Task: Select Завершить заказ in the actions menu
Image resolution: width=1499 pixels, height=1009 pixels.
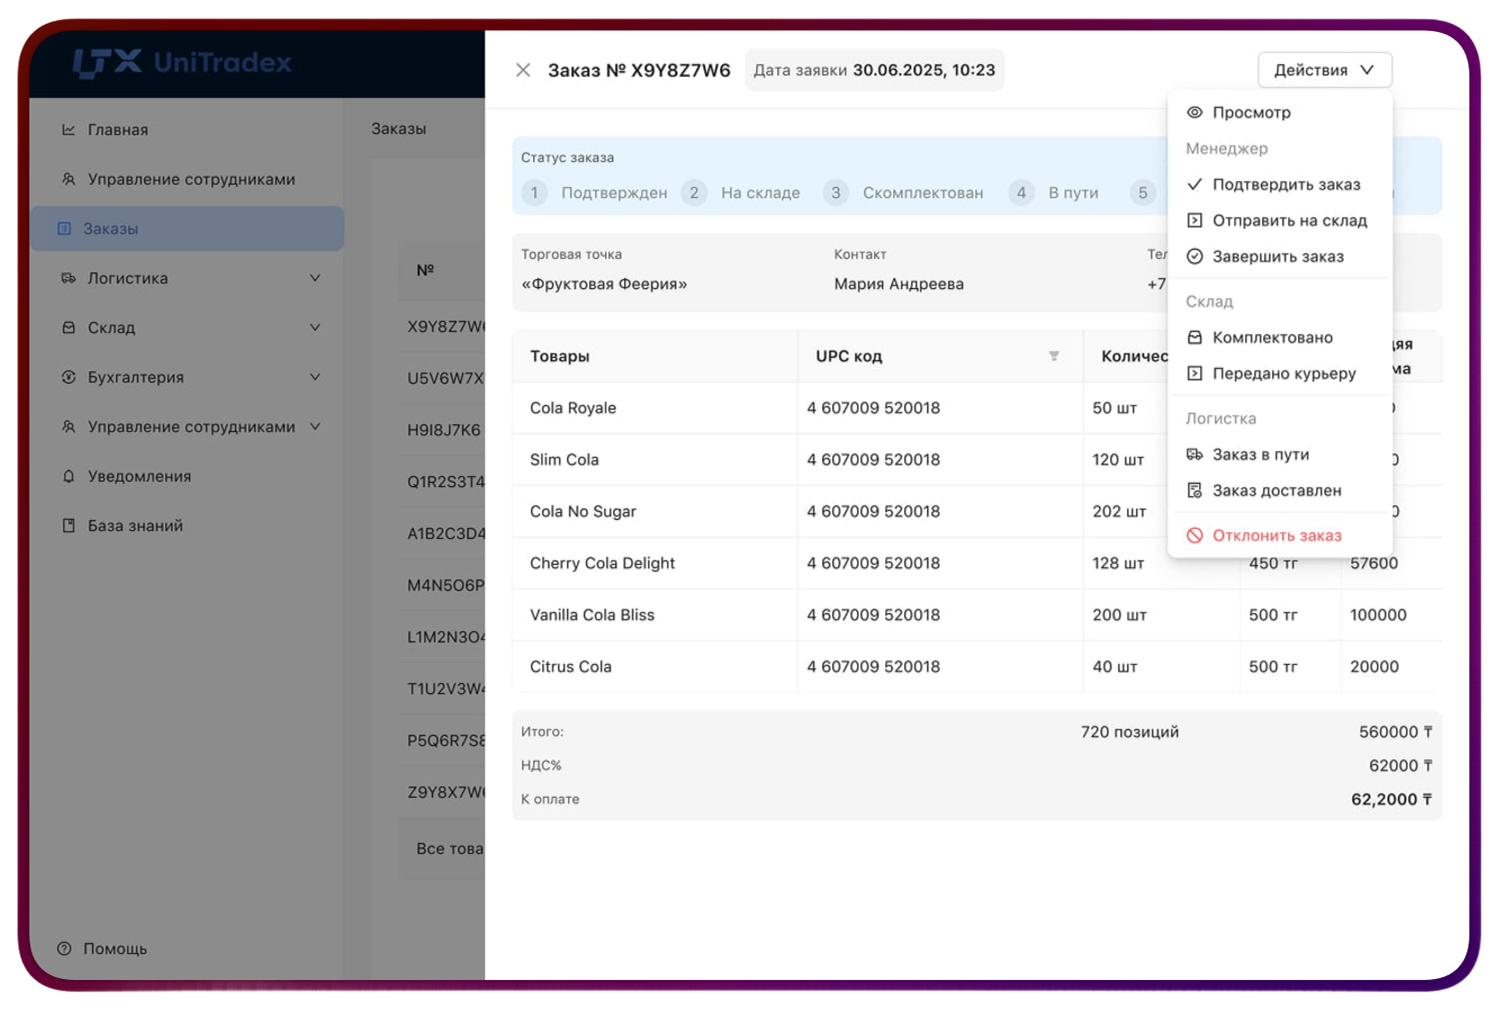Action: [1277, 256]
